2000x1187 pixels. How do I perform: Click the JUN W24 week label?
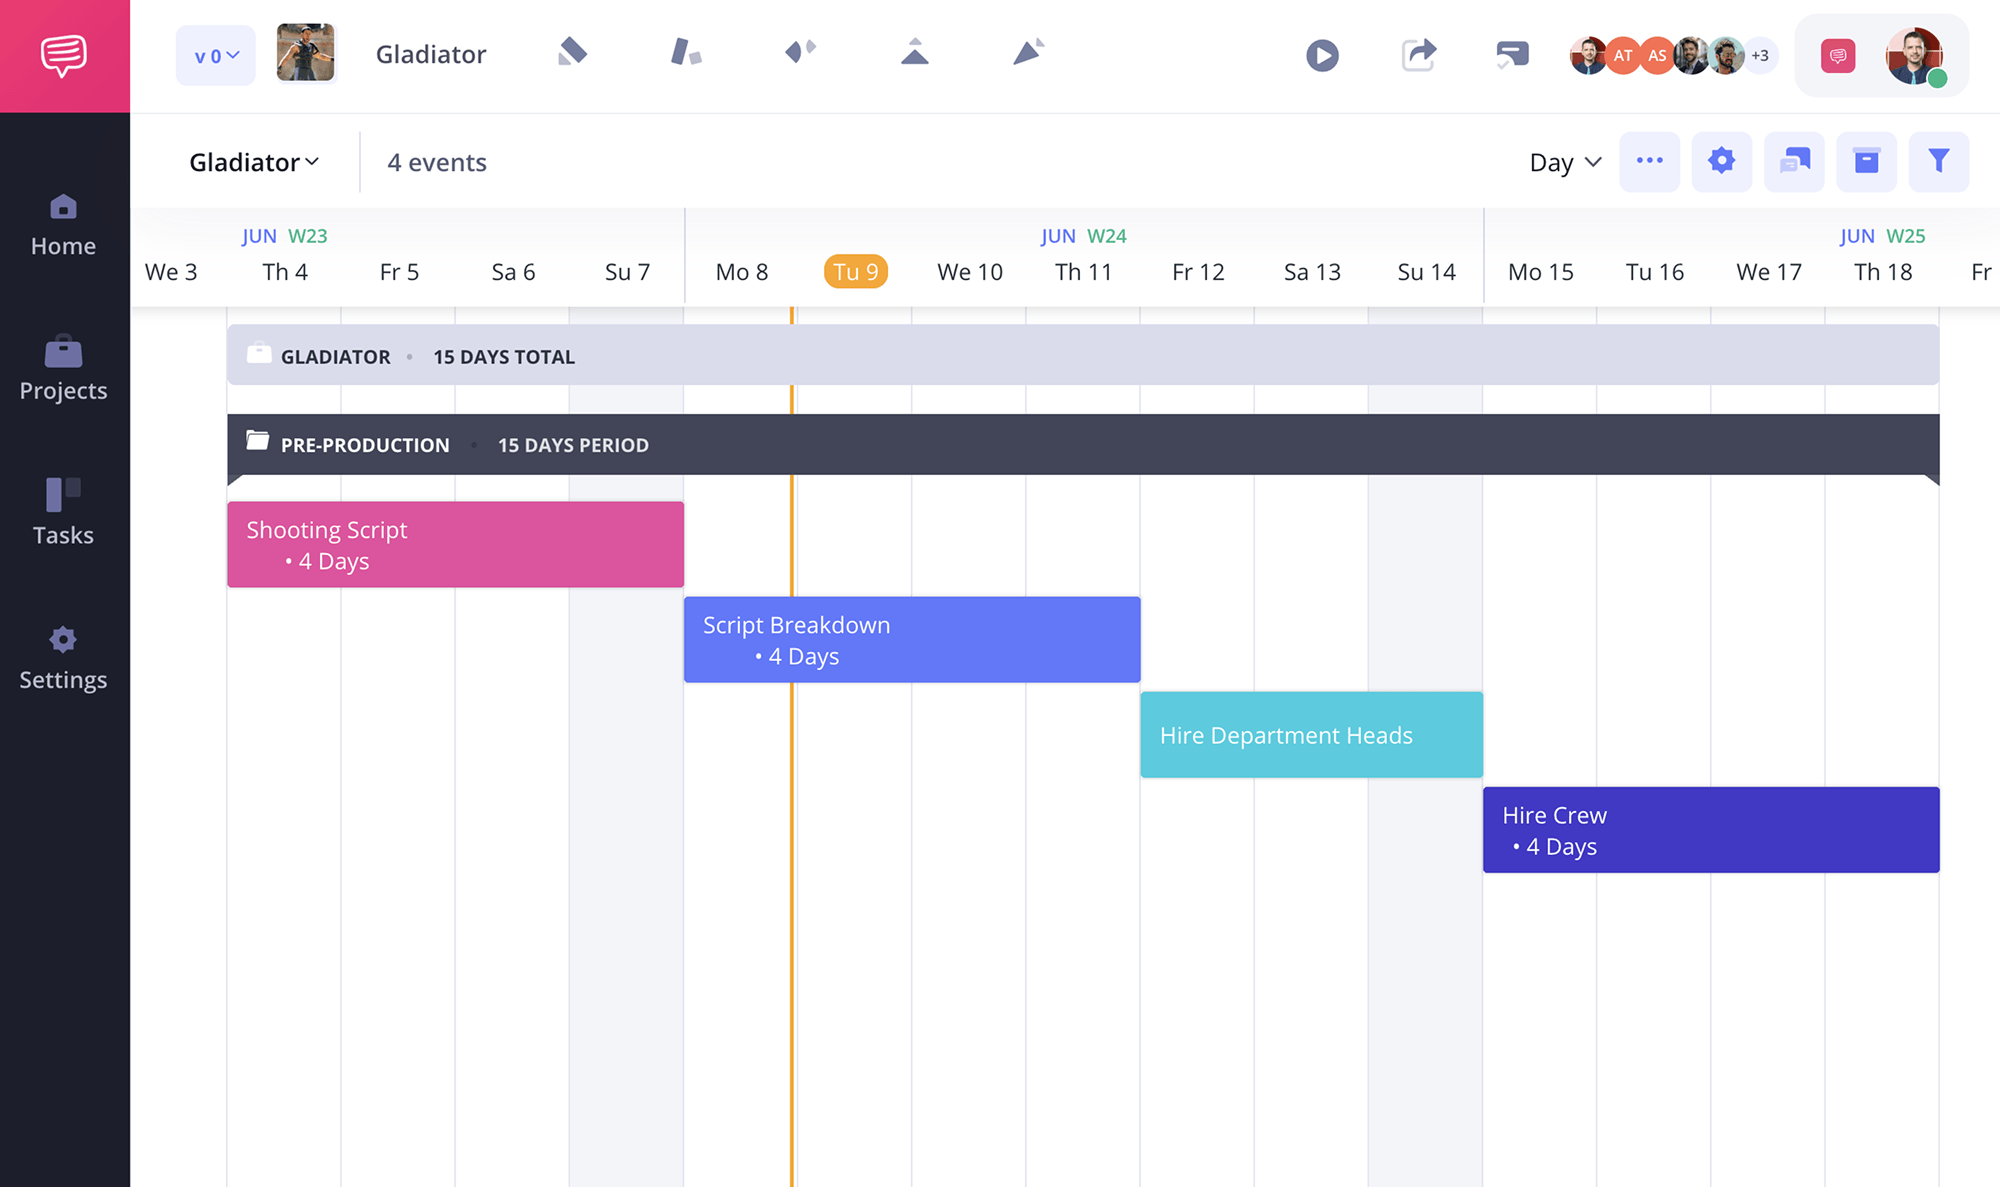click(1083, 236)
